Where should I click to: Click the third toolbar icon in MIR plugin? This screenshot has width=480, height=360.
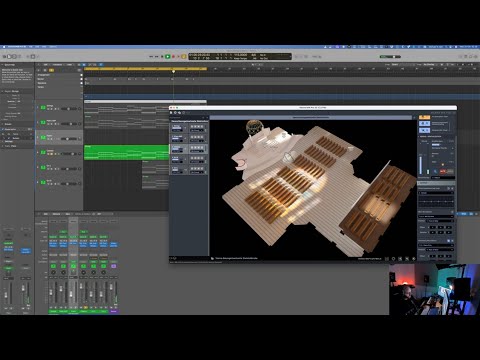179,113
